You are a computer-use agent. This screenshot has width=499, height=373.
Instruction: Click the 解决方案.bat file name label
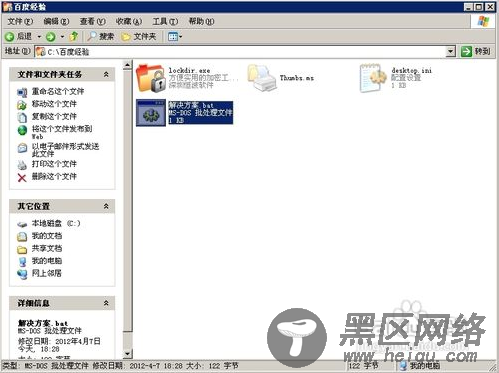191,105
